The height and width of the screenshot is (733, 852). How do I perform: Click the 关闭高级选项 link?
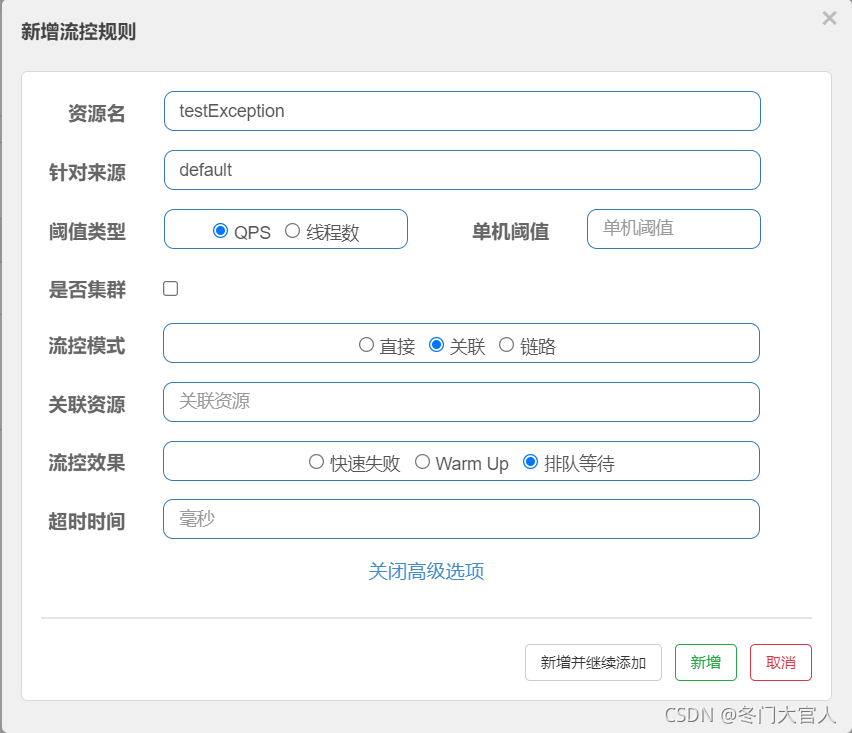tap(427, 570)
